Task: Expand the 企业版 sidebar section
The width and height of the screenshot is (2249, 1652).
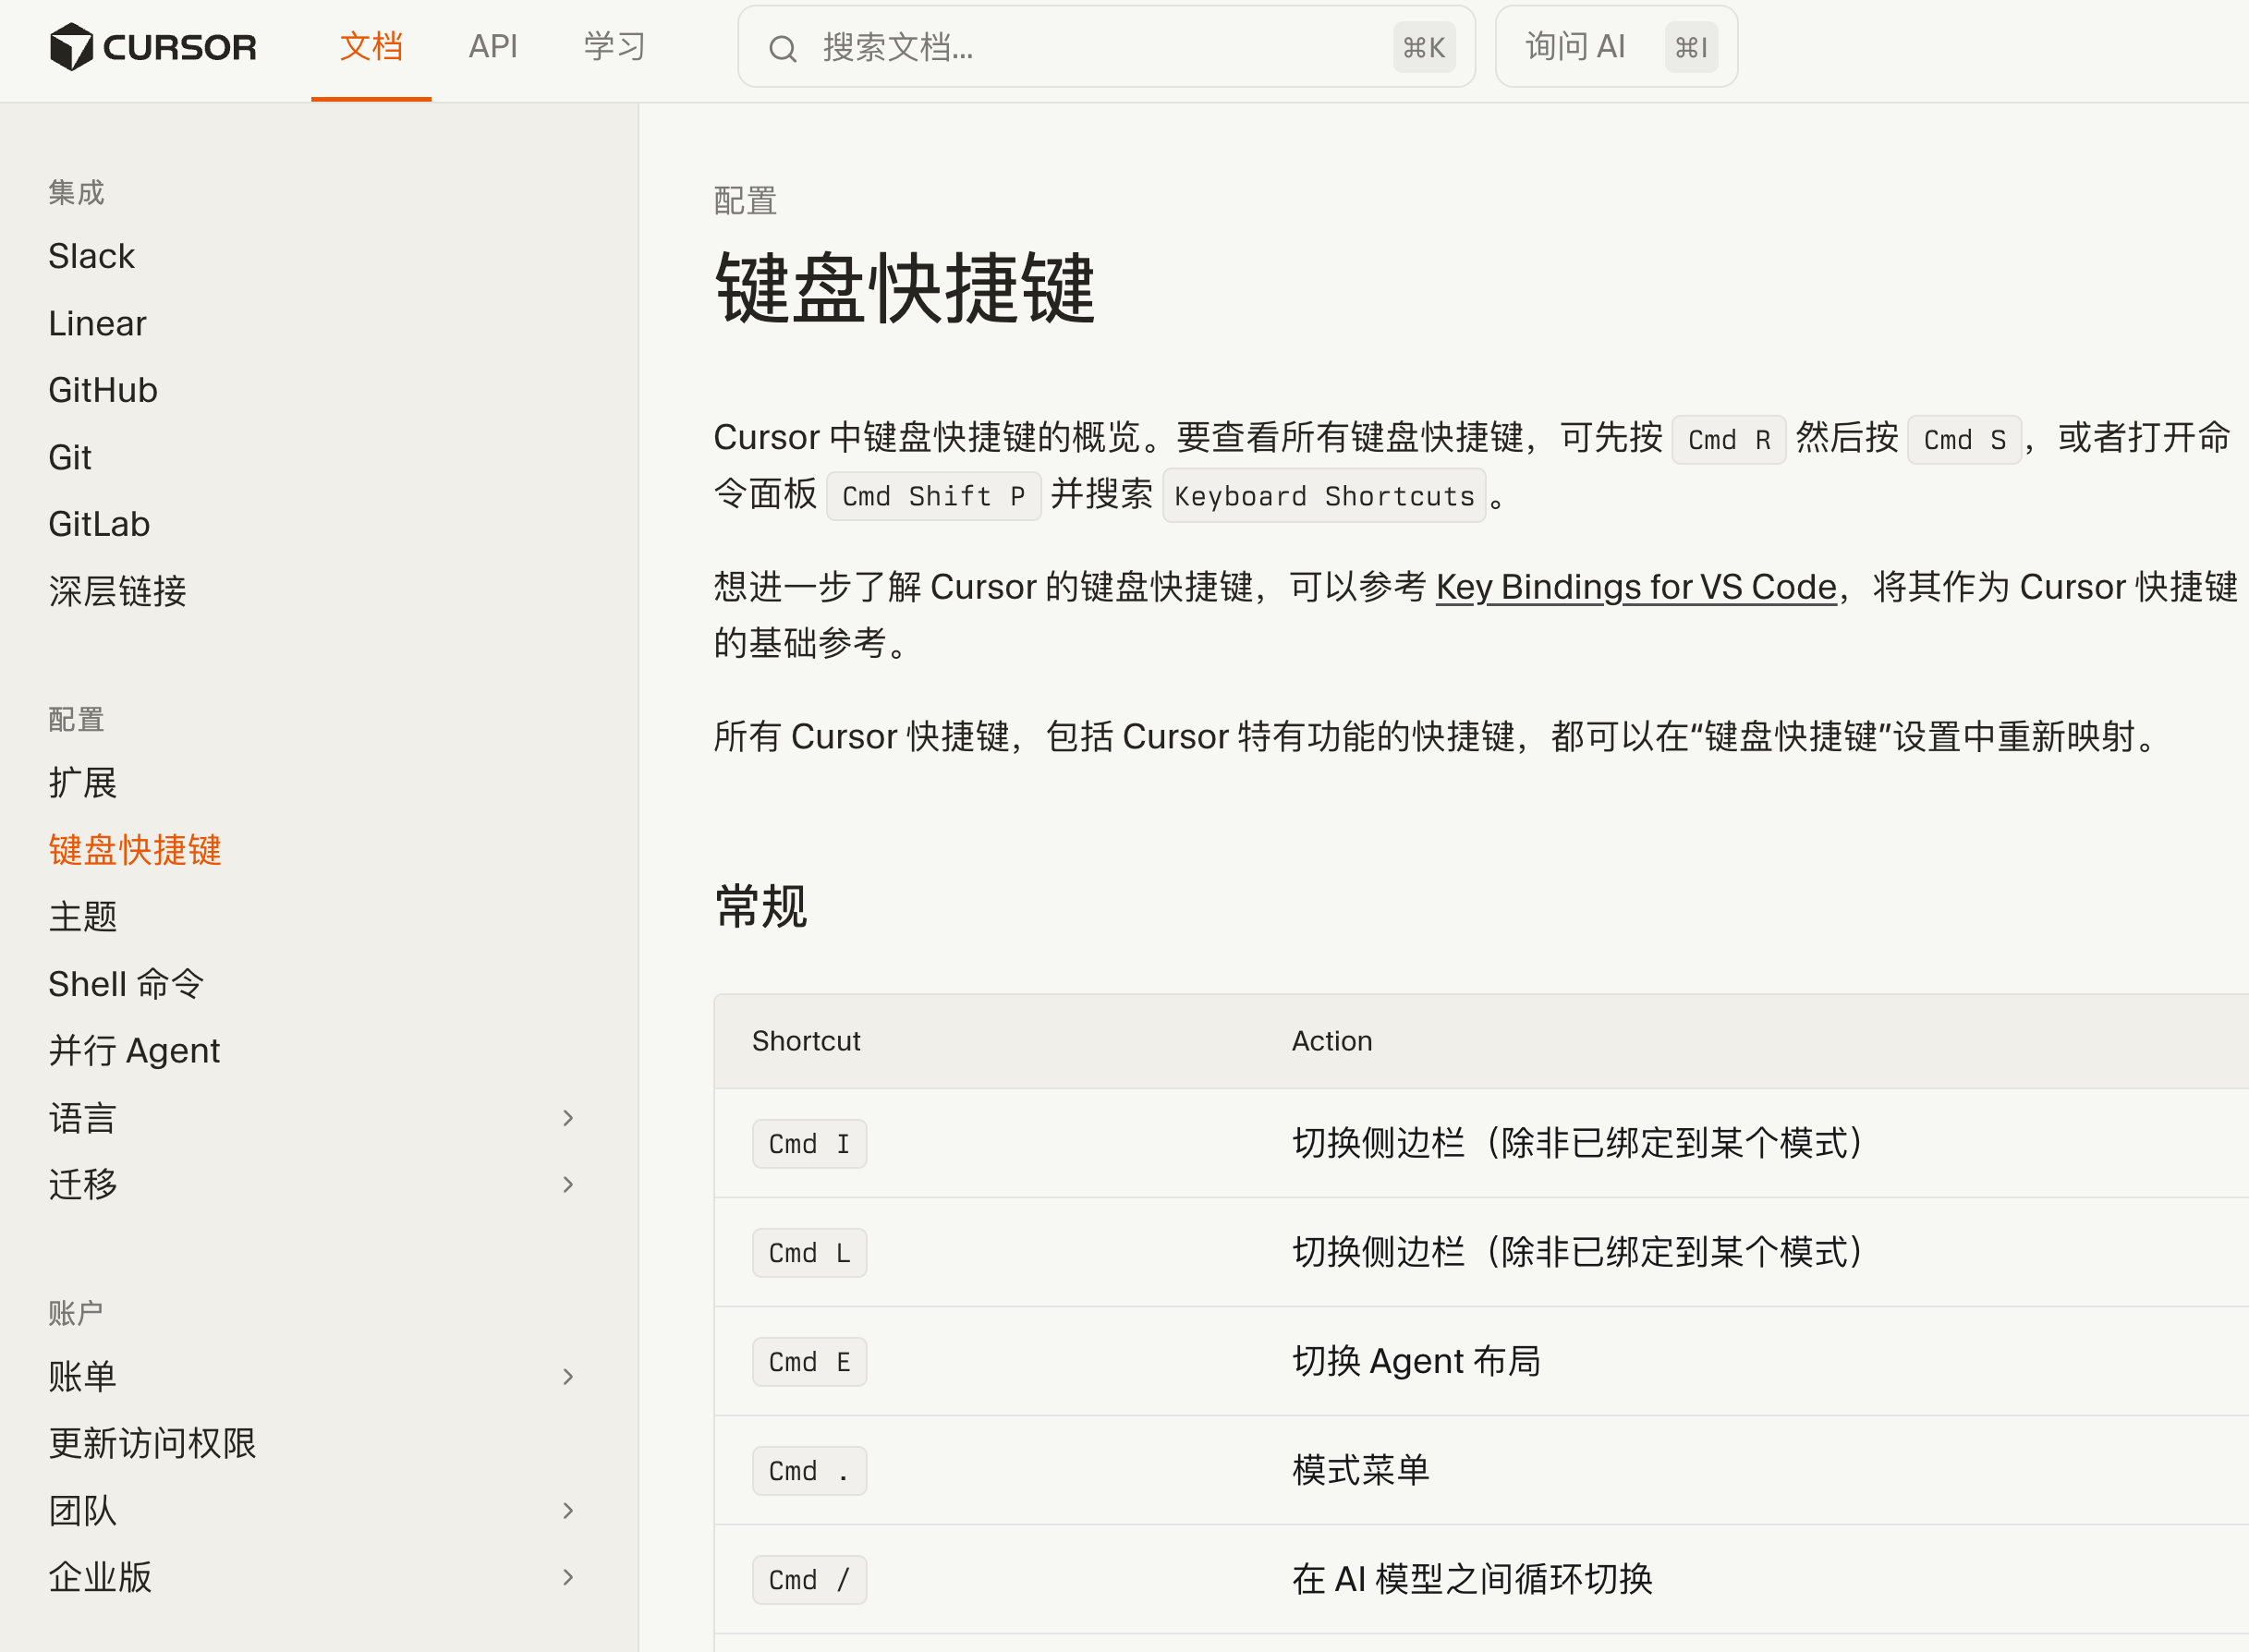Action: point(567,1577)
